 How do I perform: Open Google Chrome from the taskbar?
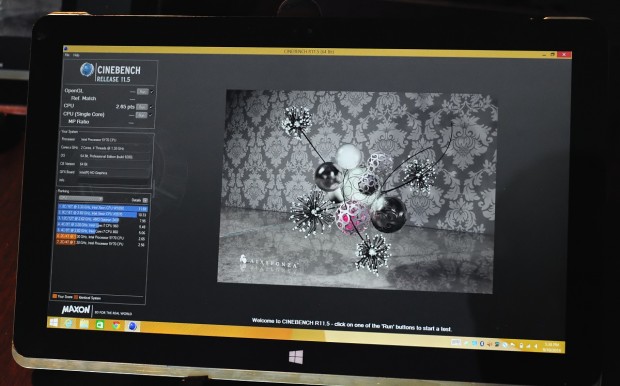[x=116, y=325]
